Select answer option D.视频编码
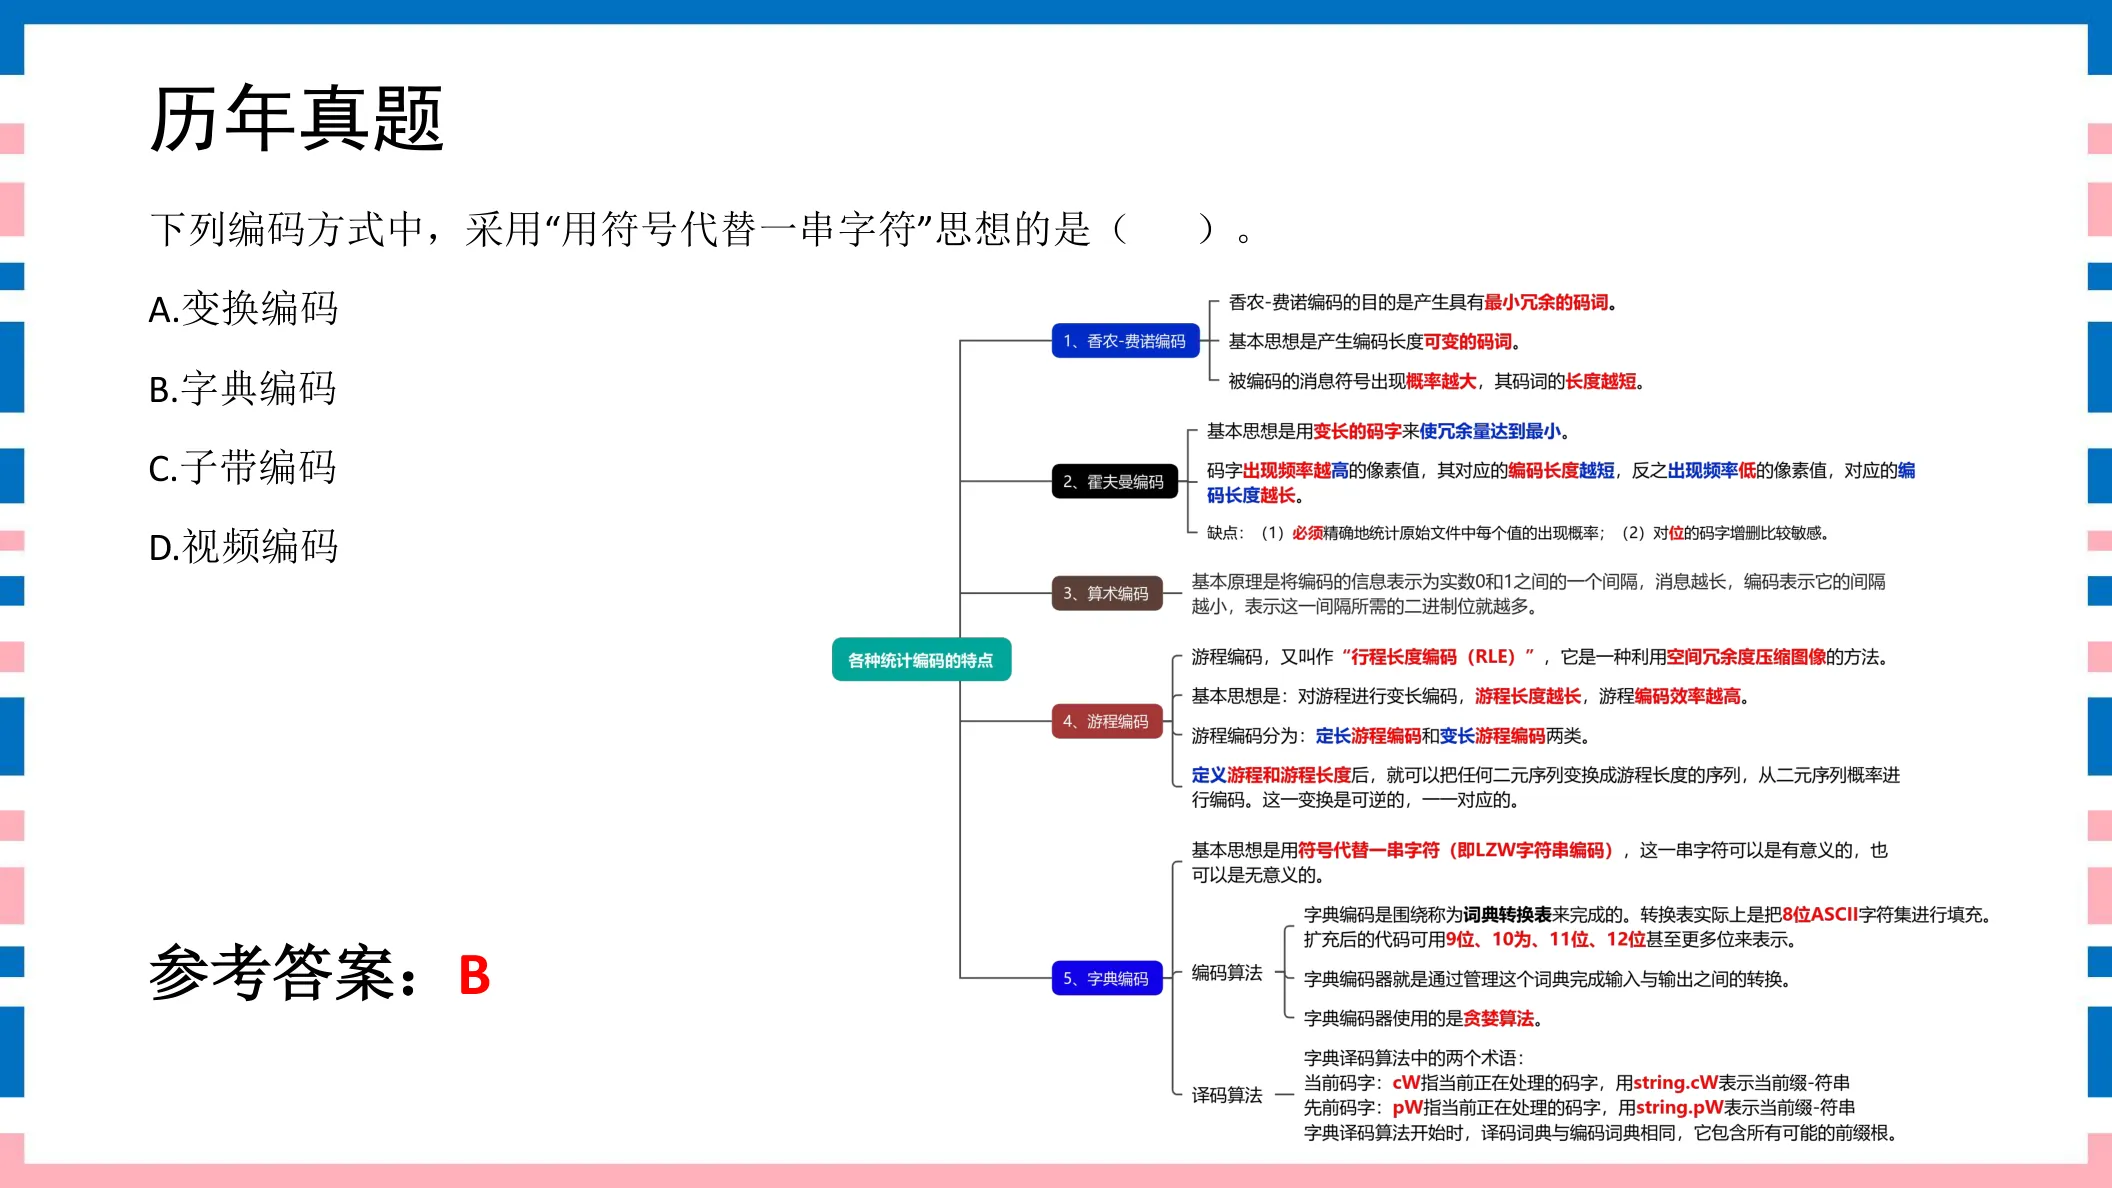This screenshot has height=1188, width=2112. (x=243, y=547)
